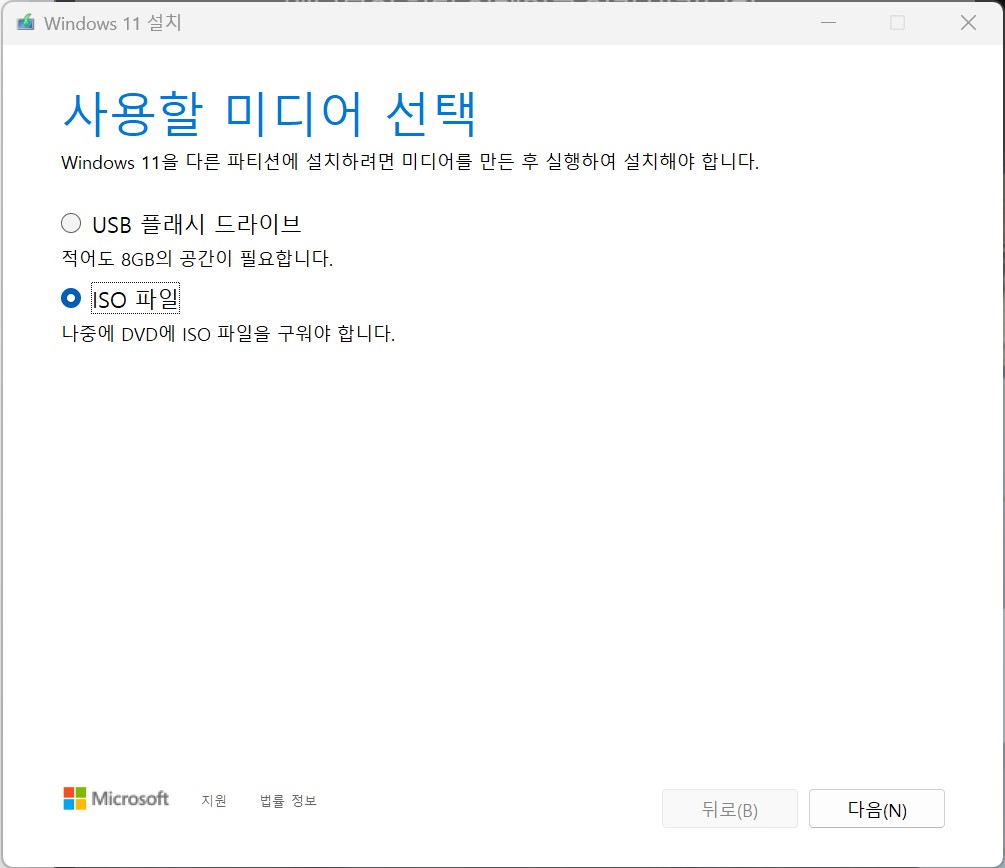Click the heading 사용할 미디어 선택
This screenshot has width=1005, height=868.
269,114
